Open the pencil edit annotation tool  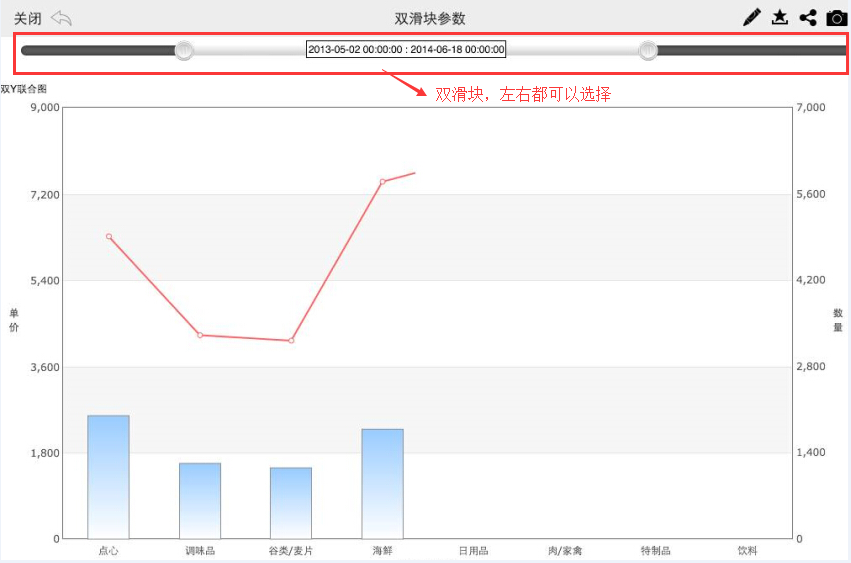[x=752, y=17]
